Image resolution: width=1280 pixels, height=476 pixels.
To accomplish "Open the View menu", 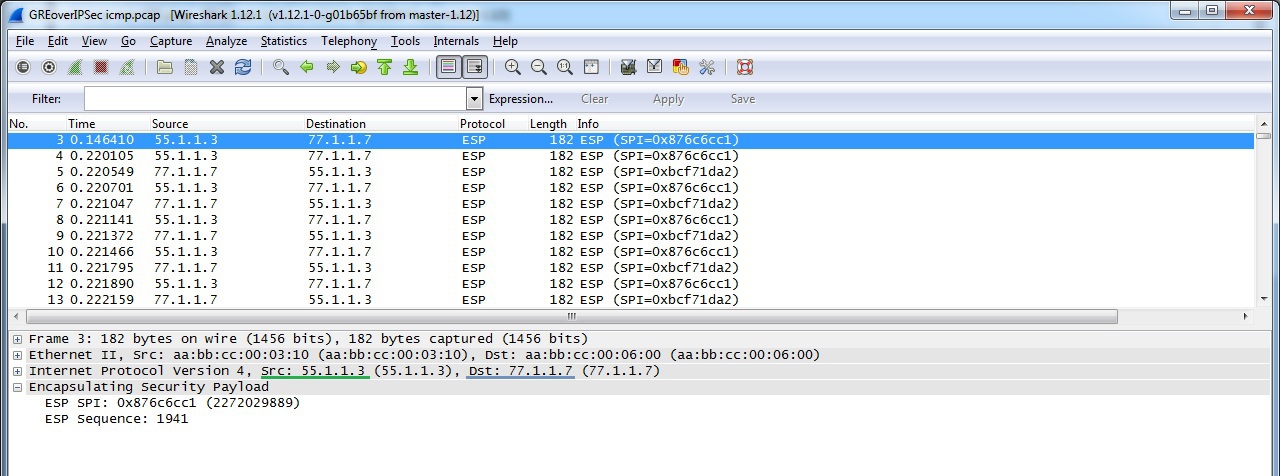I will [x=94, y=41].
